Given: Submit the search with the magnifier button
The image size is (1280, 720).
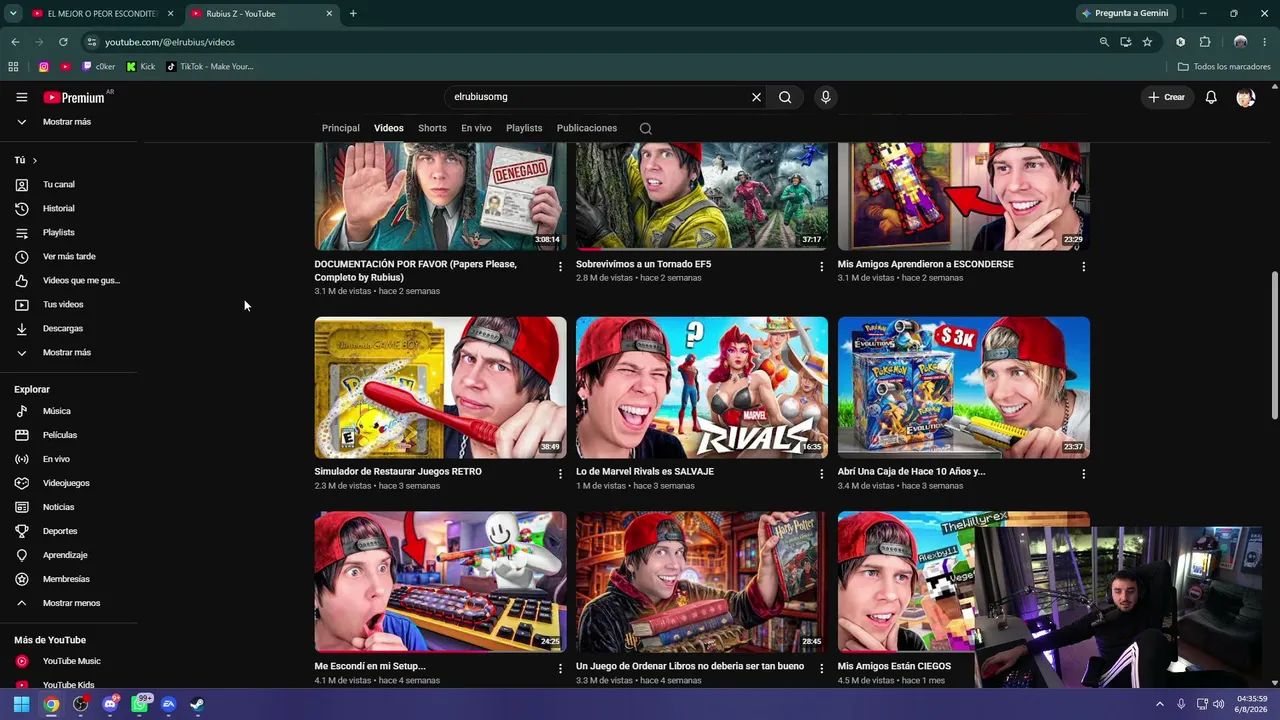Looking at the screenshot, I should pos(785,97).
